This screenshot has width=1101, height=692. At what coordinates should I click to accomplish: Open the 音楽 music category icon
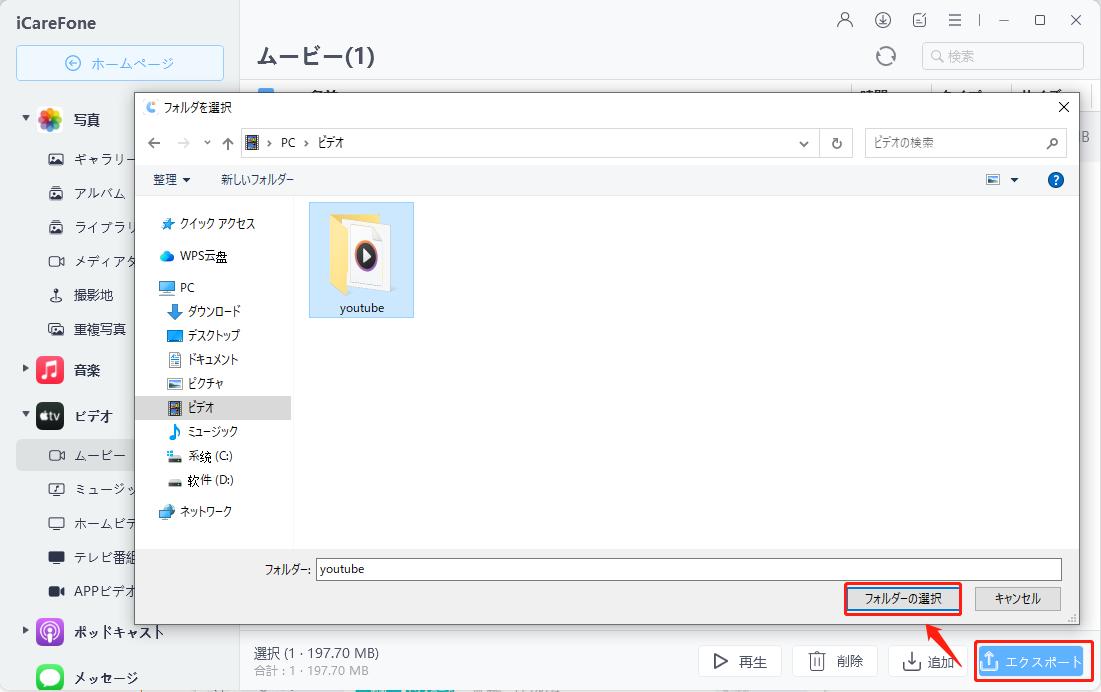pyautogui.click(x=50, y=370)
